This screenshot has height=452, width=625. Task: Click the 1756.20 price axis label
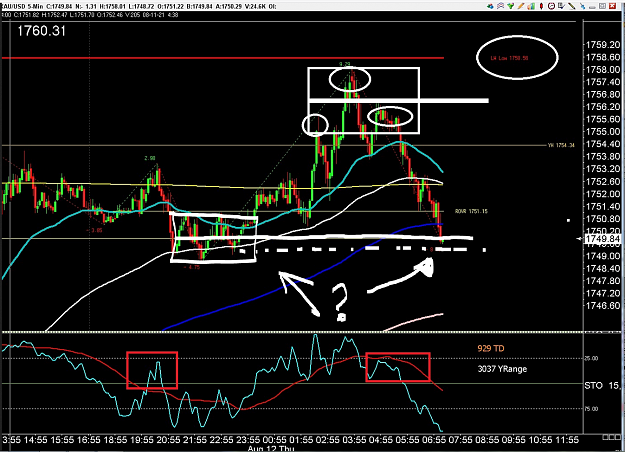coord(603,106)
